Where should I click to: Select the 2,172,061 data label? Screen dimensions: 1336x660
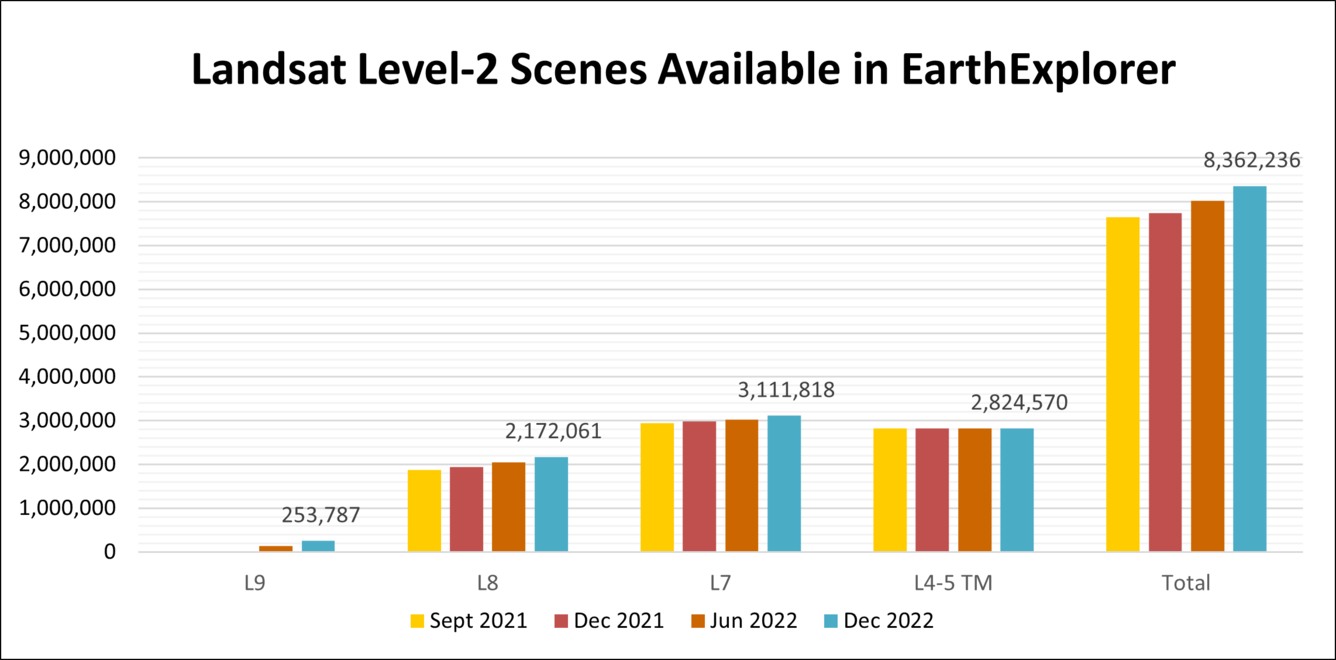[x=553, y=432]
